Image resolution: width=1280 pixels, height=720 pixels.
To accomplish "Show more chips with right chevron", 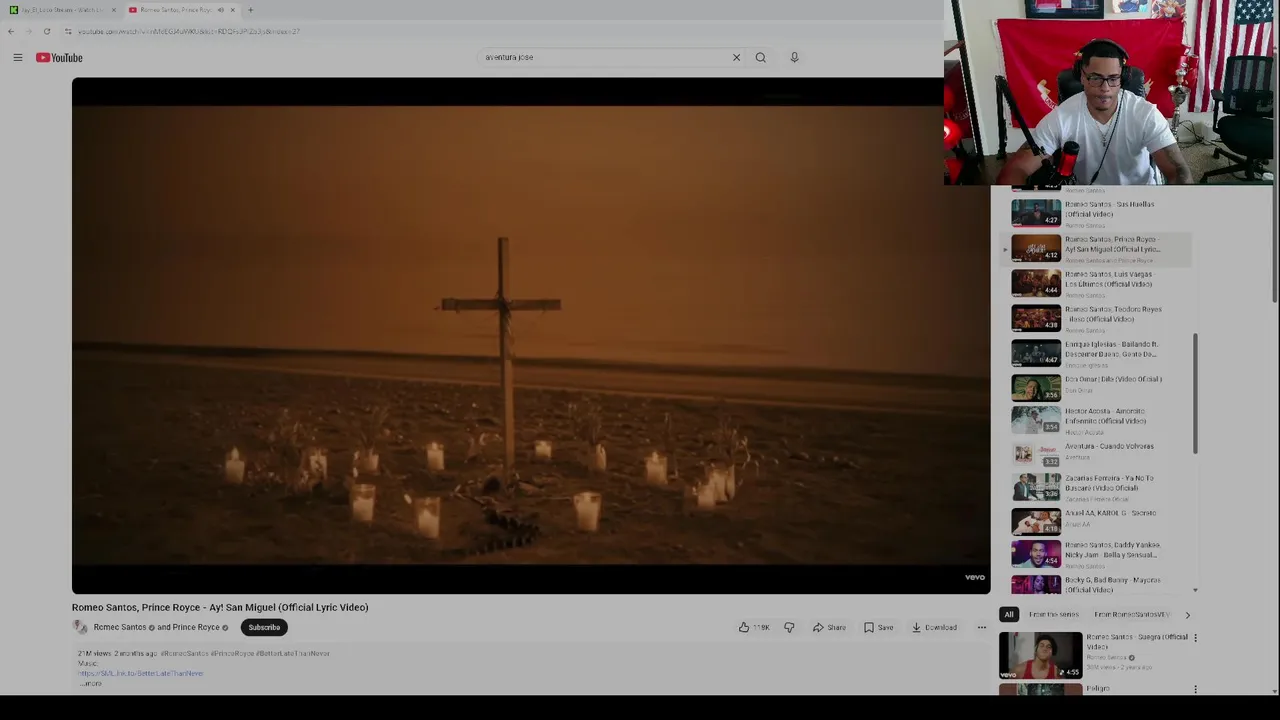I will point(1187,615).
